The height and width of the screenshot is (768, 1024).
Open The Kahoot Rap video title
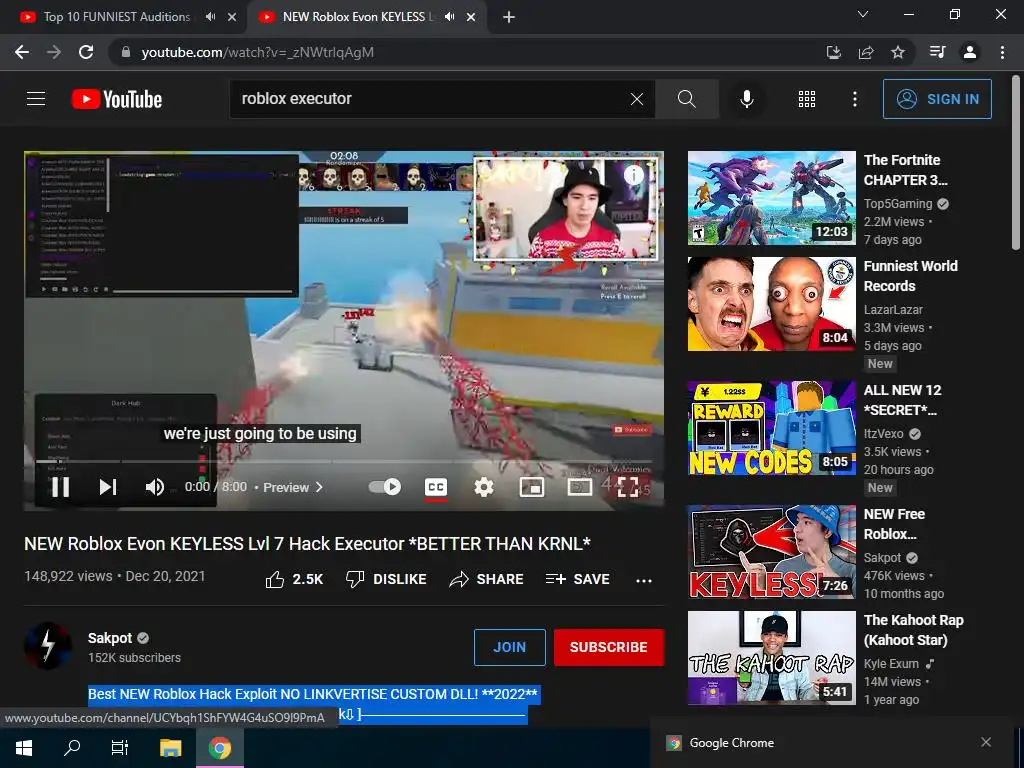[914, 630]
